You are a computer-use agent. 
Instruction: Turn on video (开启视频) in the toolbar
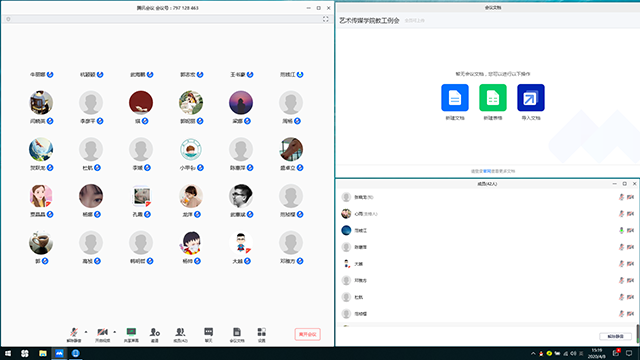[102, 335]
